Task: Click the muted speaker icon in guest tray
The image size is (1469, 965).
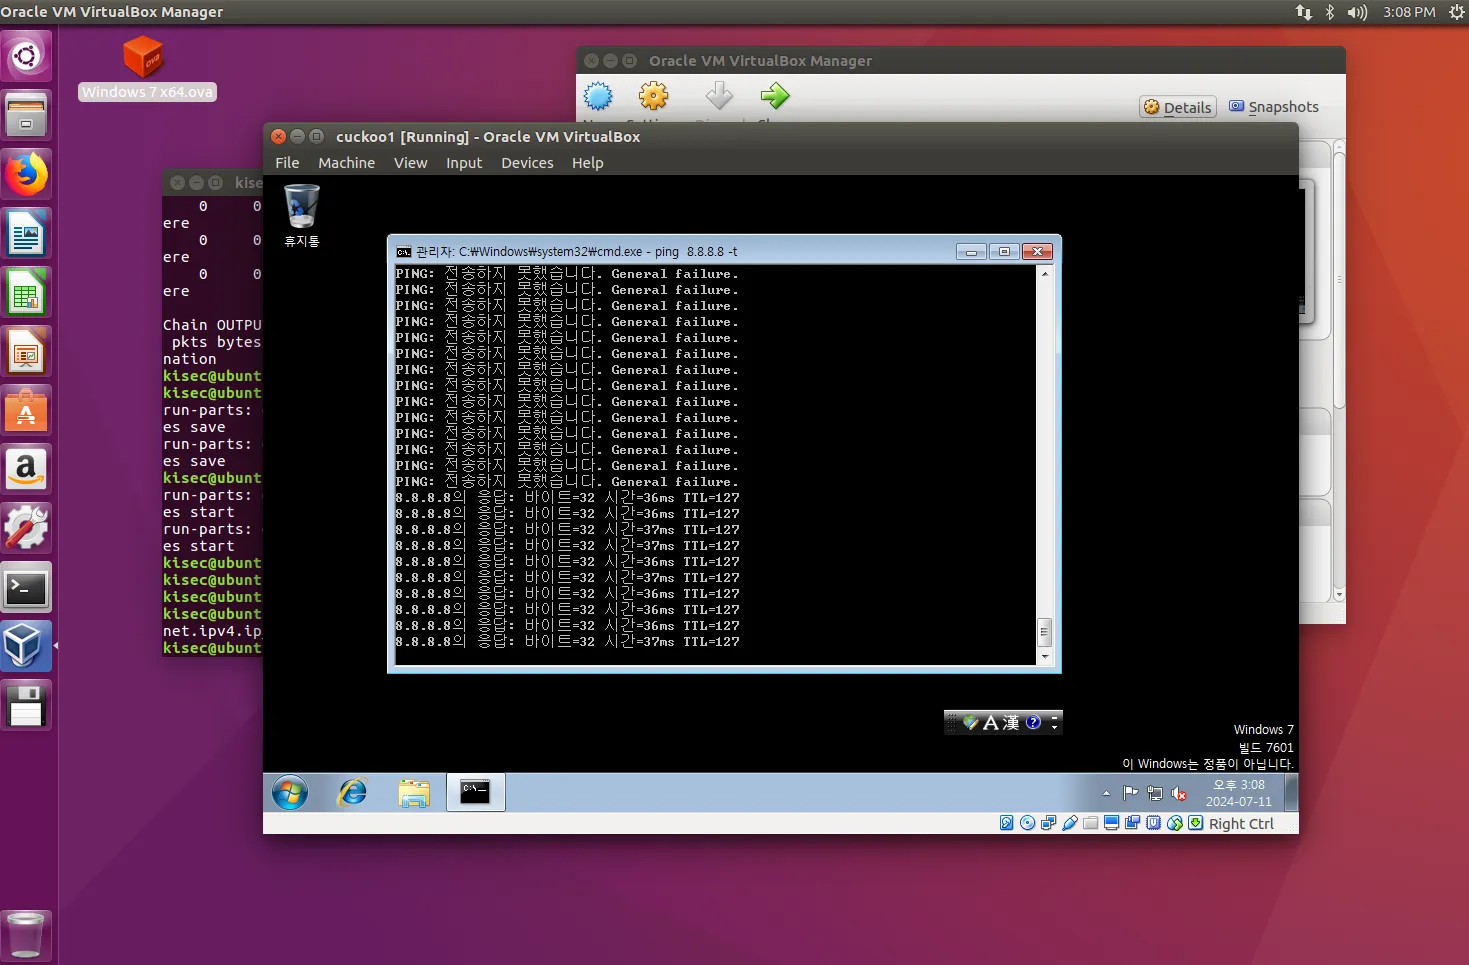Action: point(1180,794)
